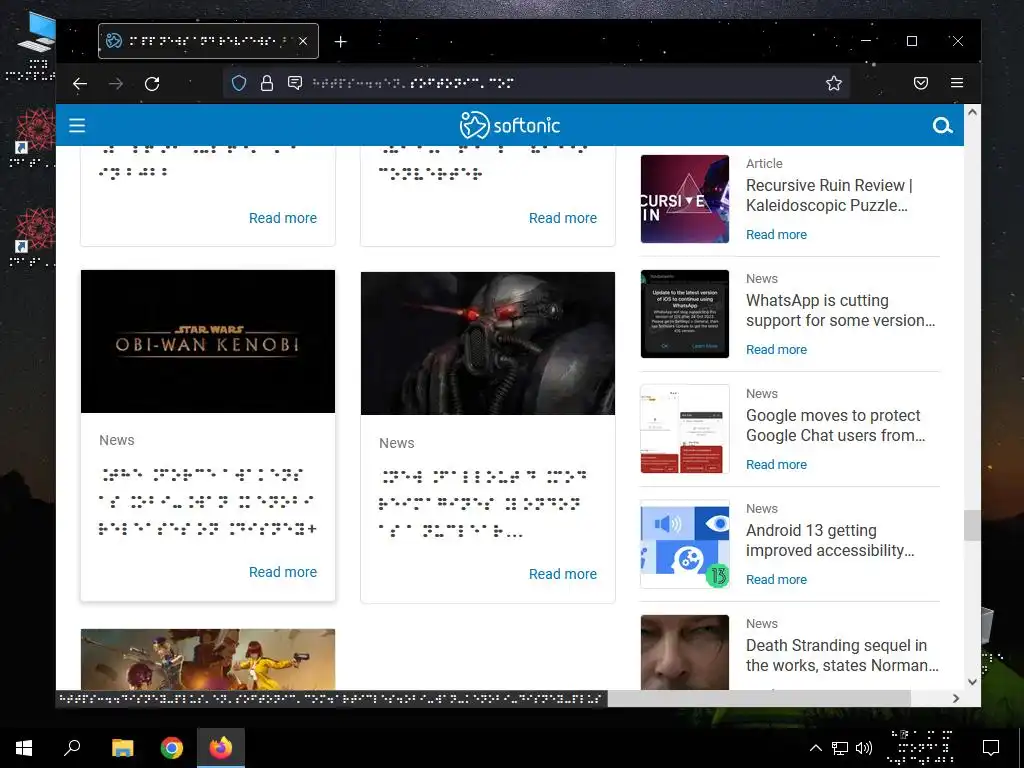Viewport: 1024px width, 768px height.
Task: Click the vertical scrollbar up arrow
Action: (x=972, y=112)
